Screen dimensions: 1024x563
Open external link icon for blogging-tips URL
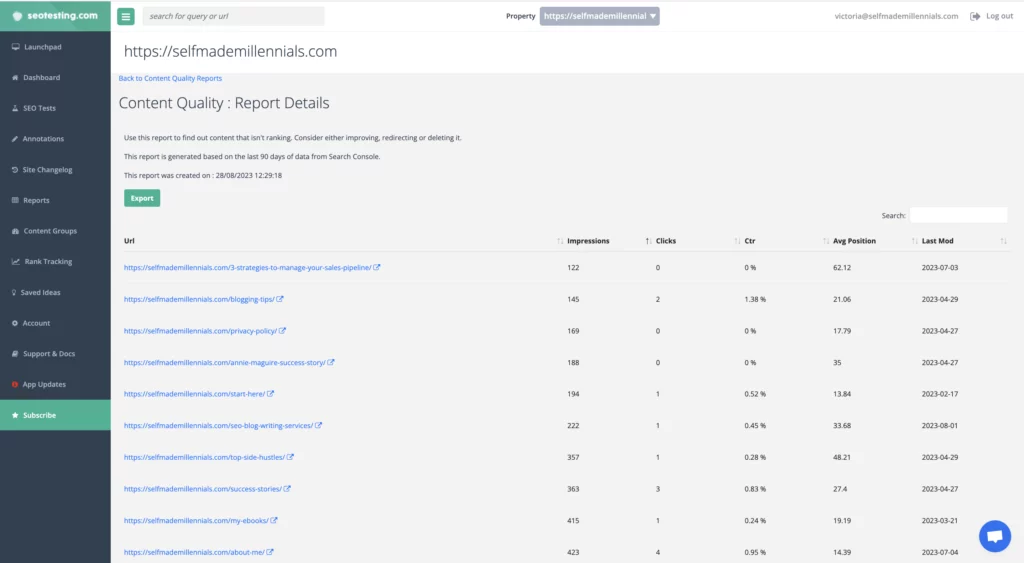[280, 299]
